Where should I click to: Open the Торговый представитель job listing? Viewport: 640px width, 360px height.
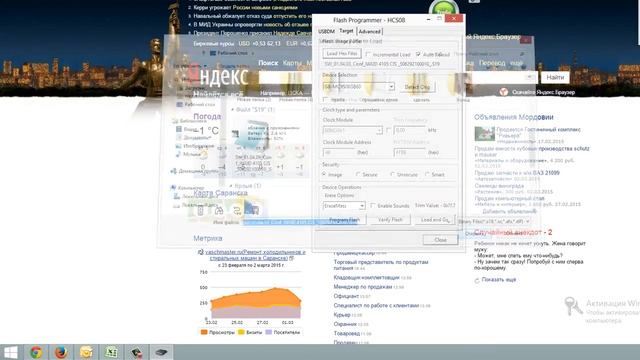[x=381, y=265]
